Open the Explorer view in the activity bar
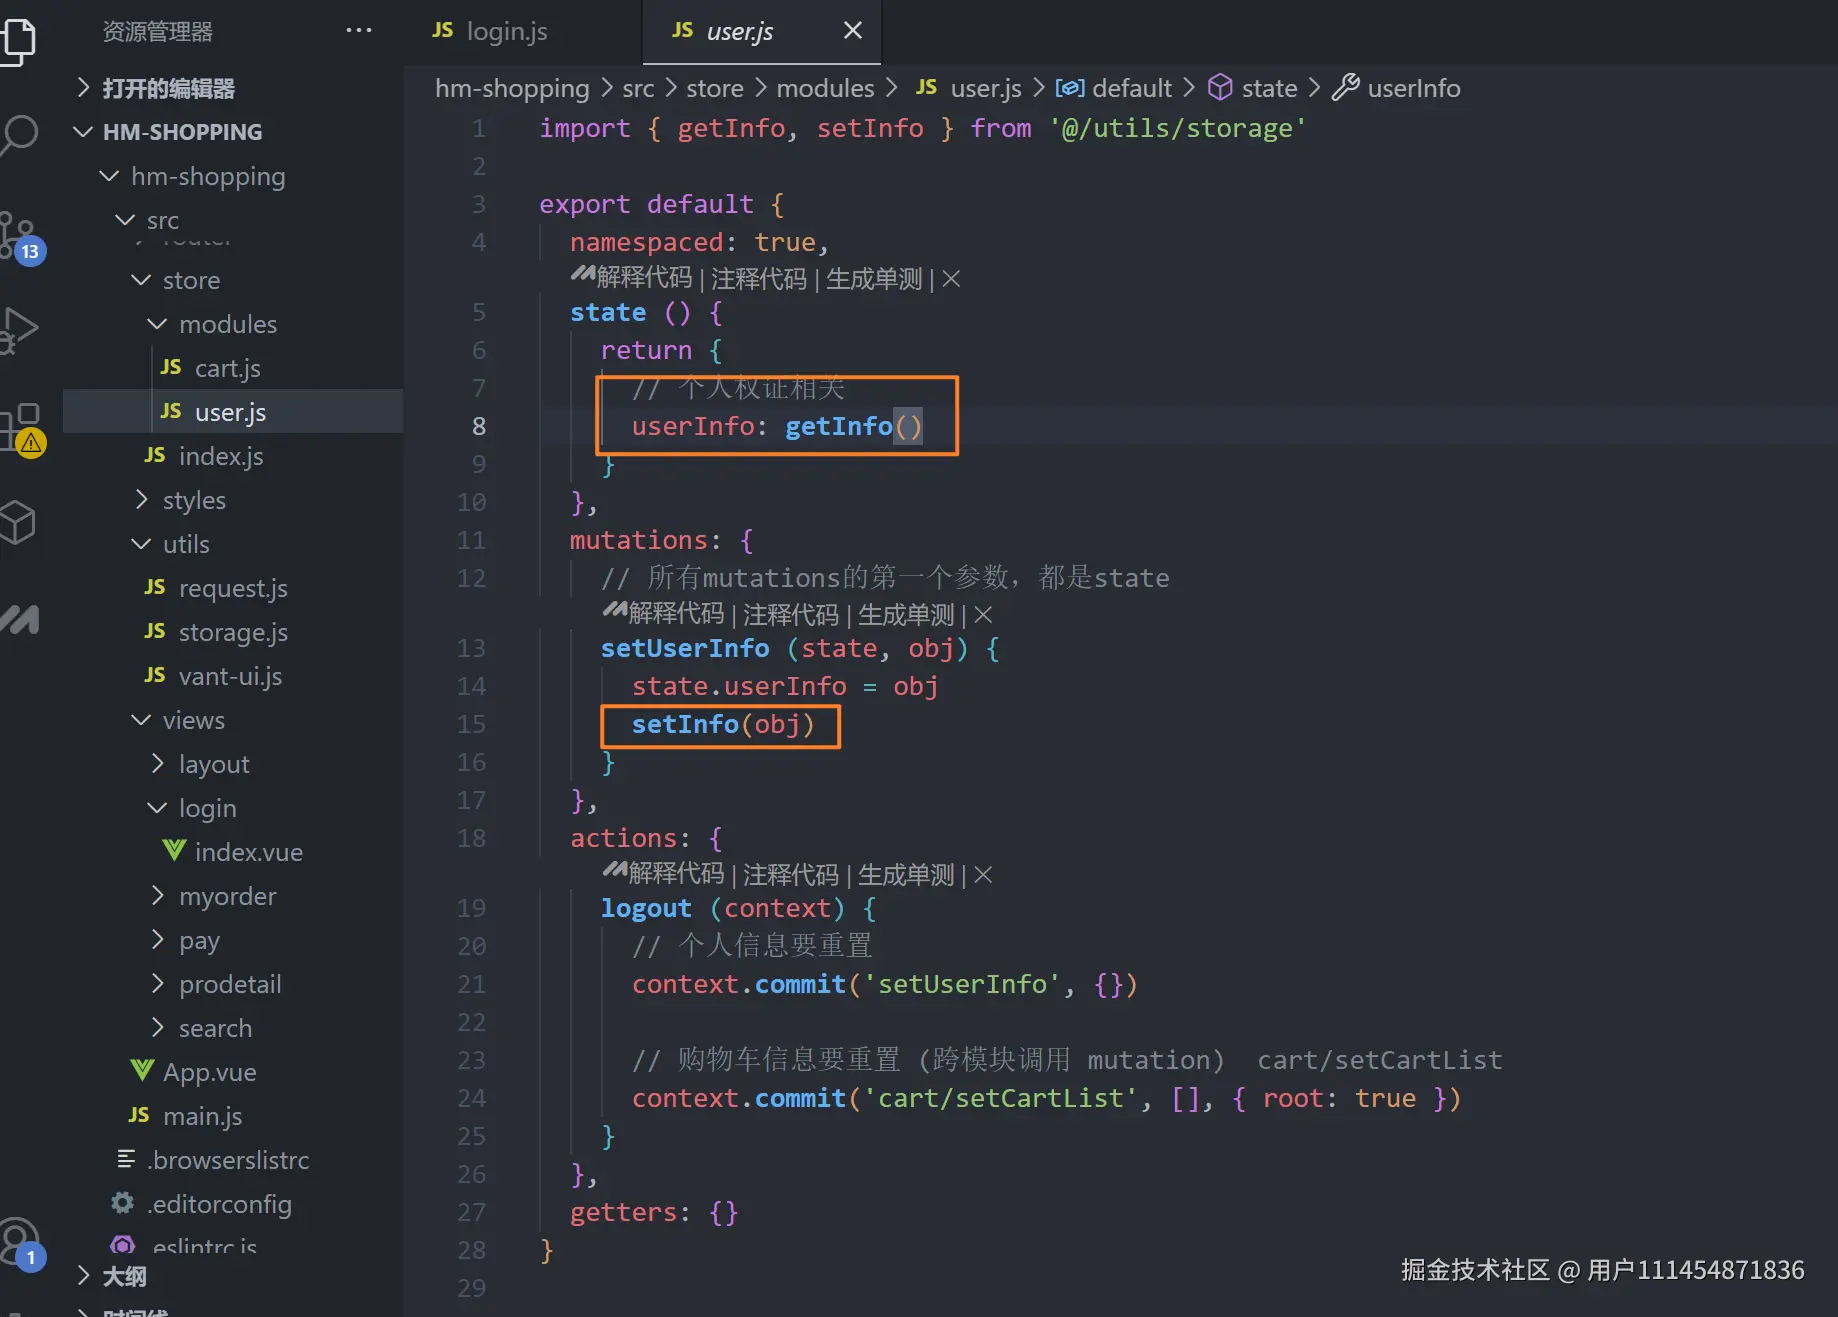The height and width of the screenshot is (1317, 1838). pos(18,40)
